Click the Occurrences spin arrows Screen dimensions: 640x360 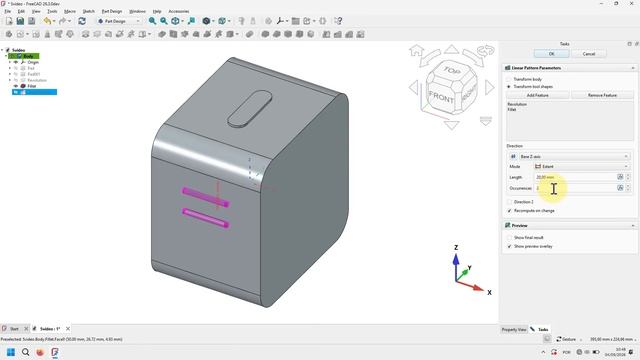click(628, 188)
